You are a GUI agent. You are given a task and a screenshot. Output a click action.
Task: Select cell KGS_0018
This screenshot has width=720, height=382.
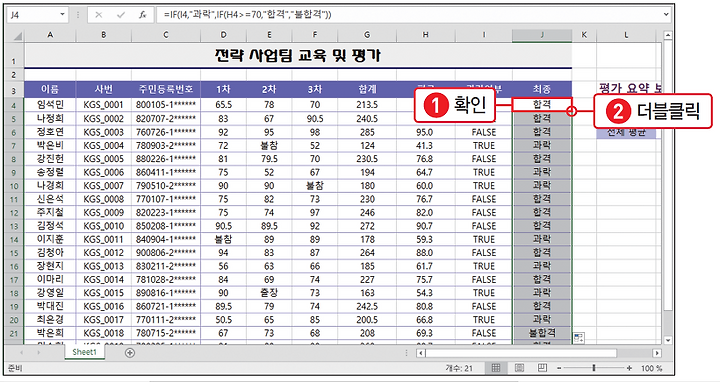coord(103,333)
